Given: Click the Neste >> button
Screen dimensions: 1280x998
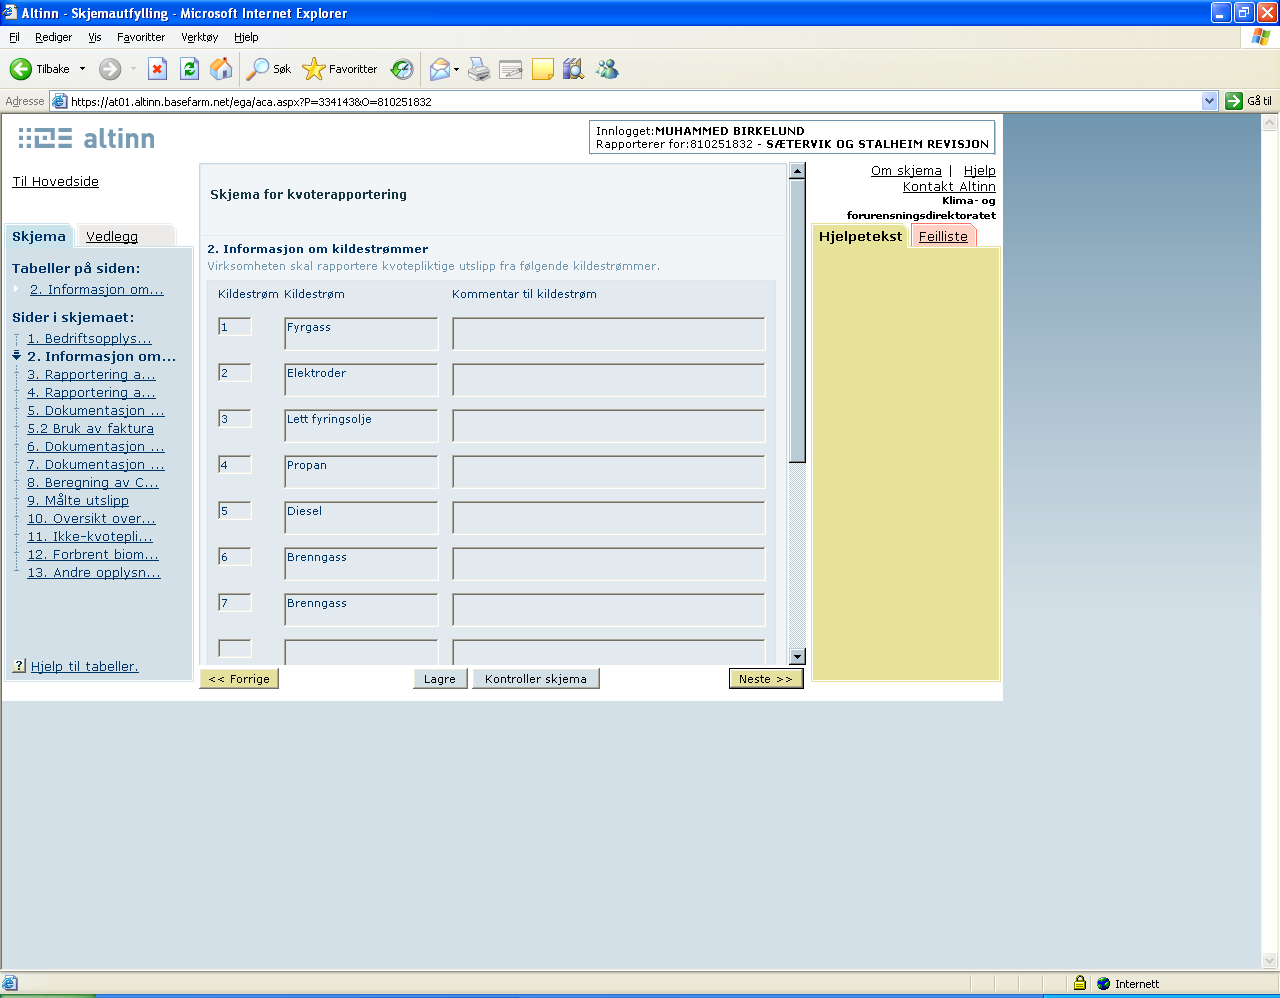Looking at the screenshot, I should [766, 679].
